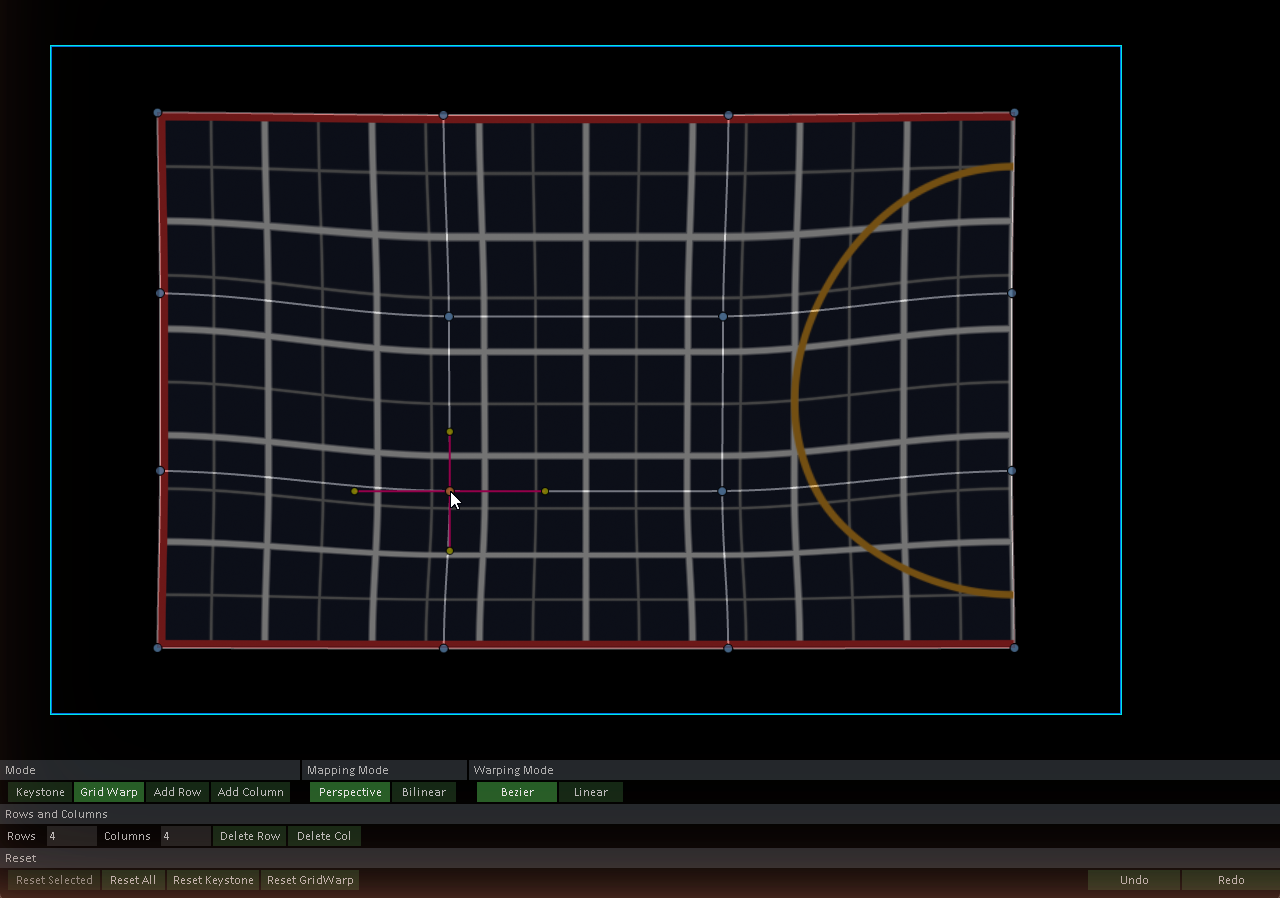The image size is (1280, 898).
Task: Click the Delete Row button
Action: [250, 836]
